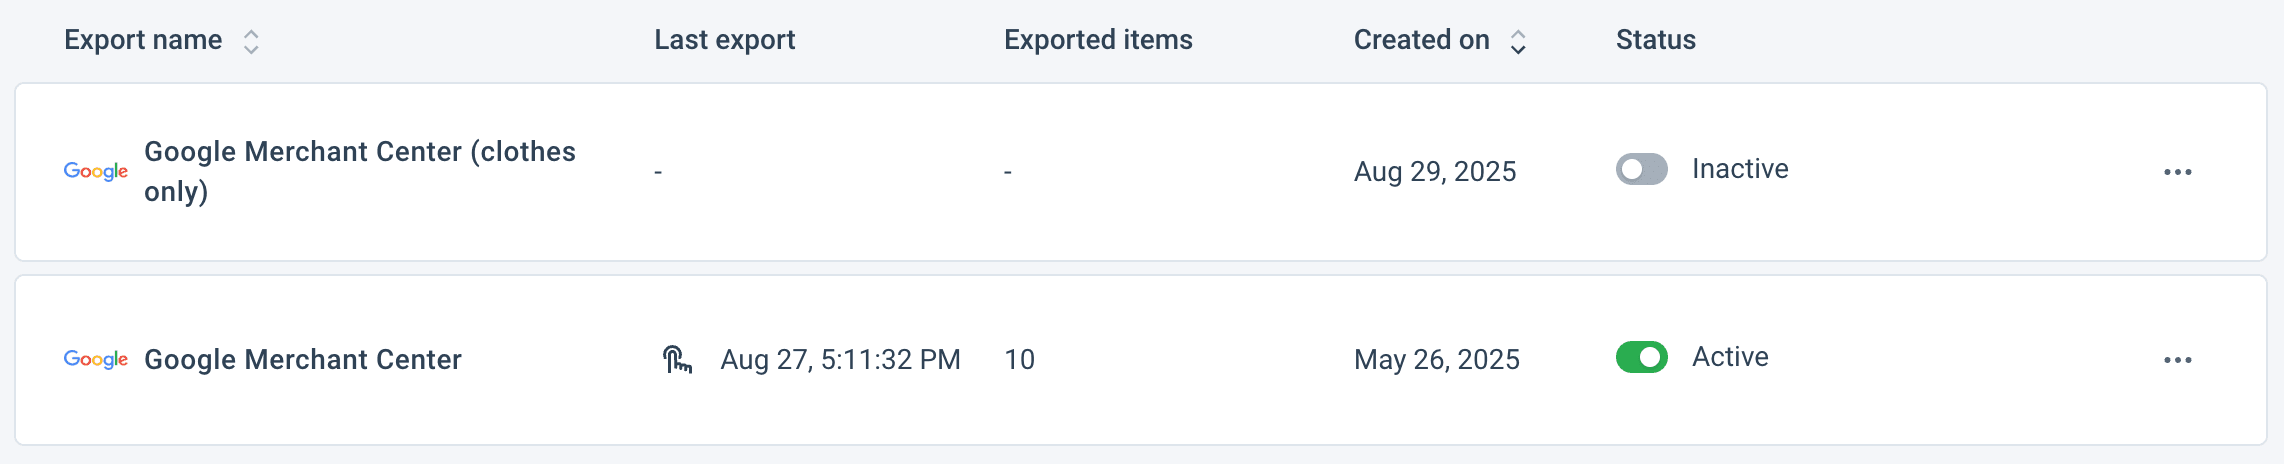Image resolution: width=2284 pixels, height=464 pixels.
Task: Disable the Active Google Merchant Center export toggle
Action: [1641, 357]
